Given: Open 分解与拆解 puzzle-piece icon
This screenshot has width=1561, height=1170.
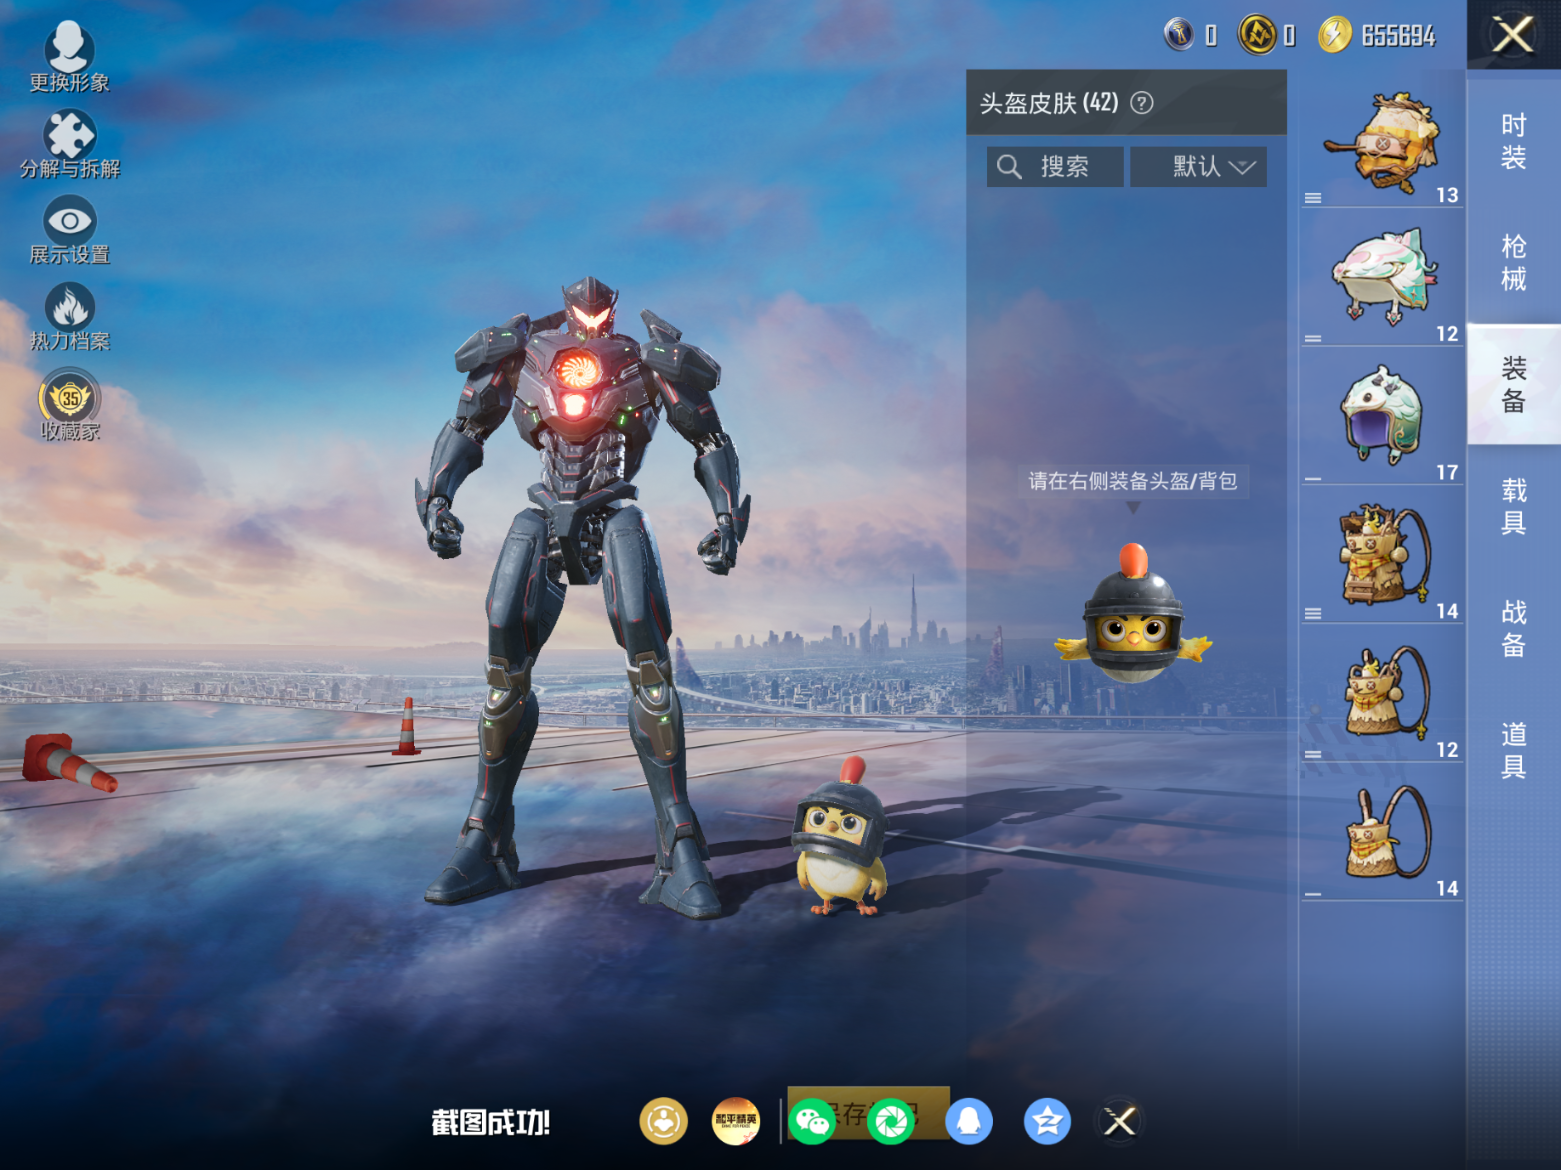Looking at the screenshot, I should 69,144.
